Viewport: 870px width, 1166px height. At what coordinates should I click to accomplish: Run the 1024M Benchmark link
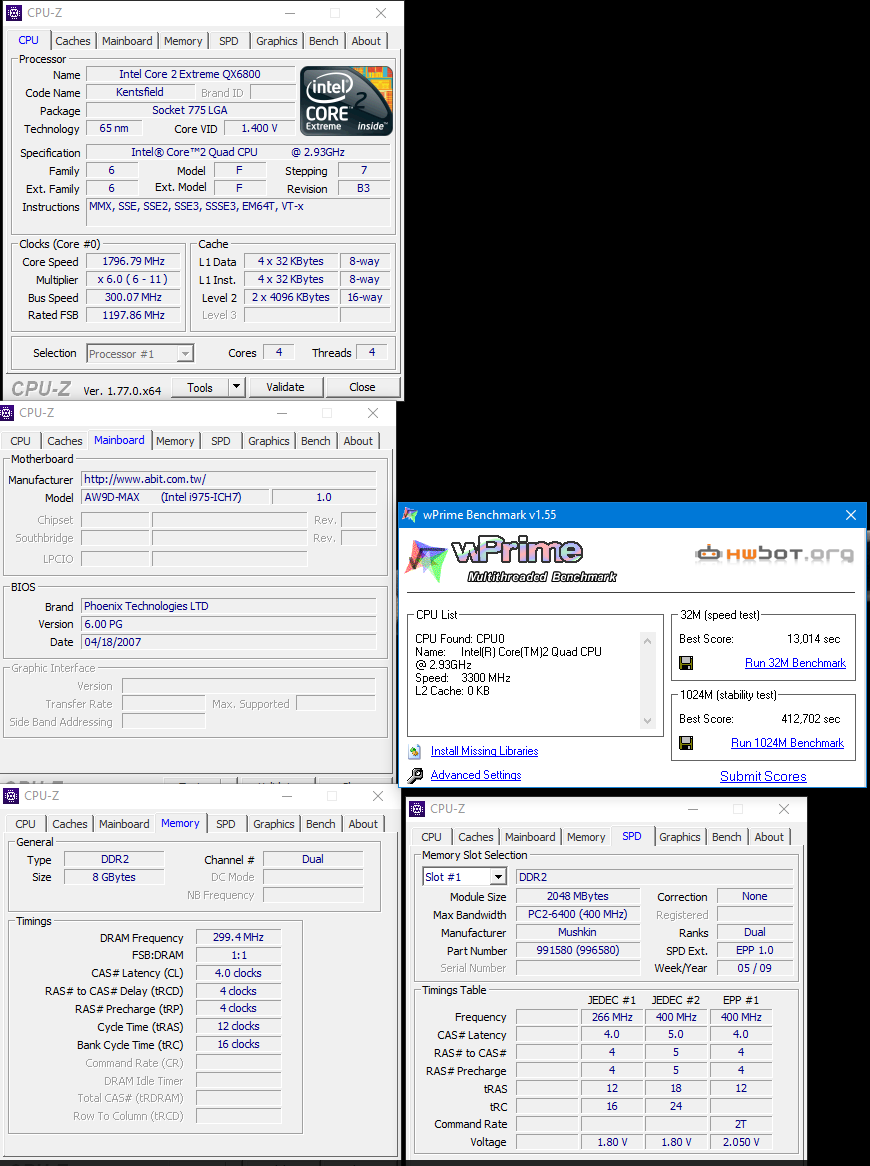click(787, 743)
